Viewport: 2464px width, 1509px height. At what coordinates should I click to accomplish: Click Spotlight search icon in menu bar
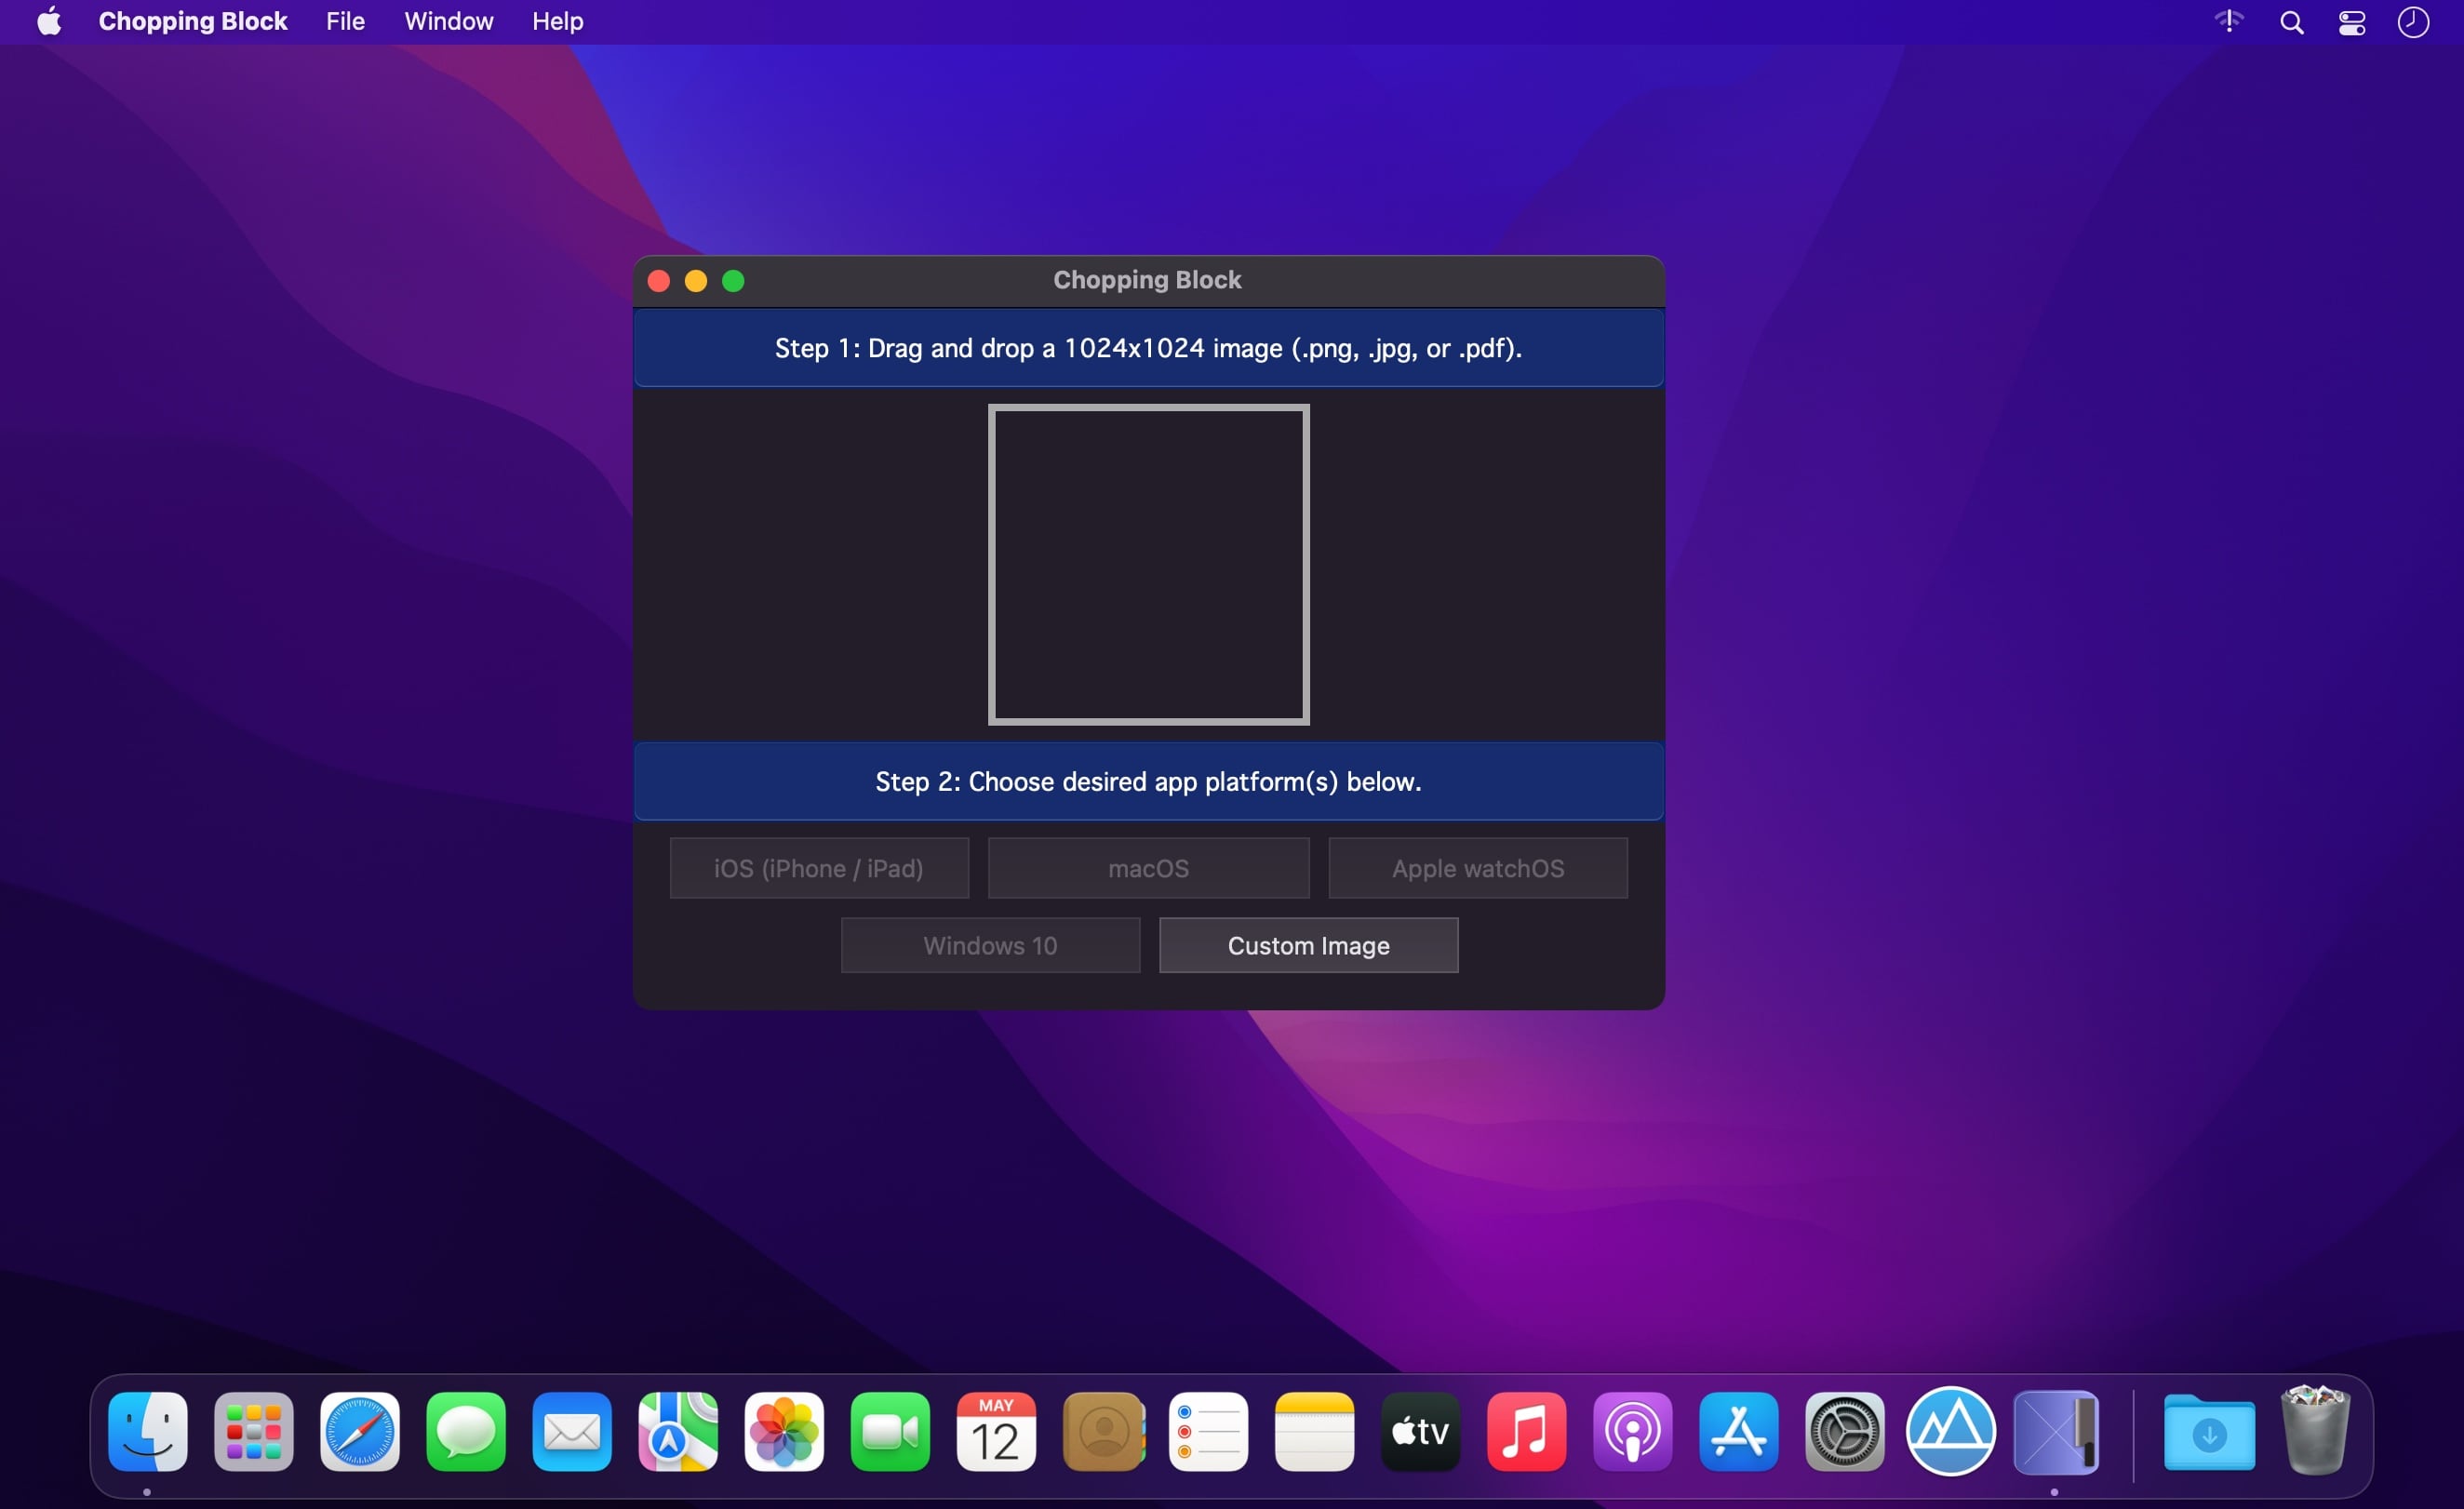(2291, 22)
